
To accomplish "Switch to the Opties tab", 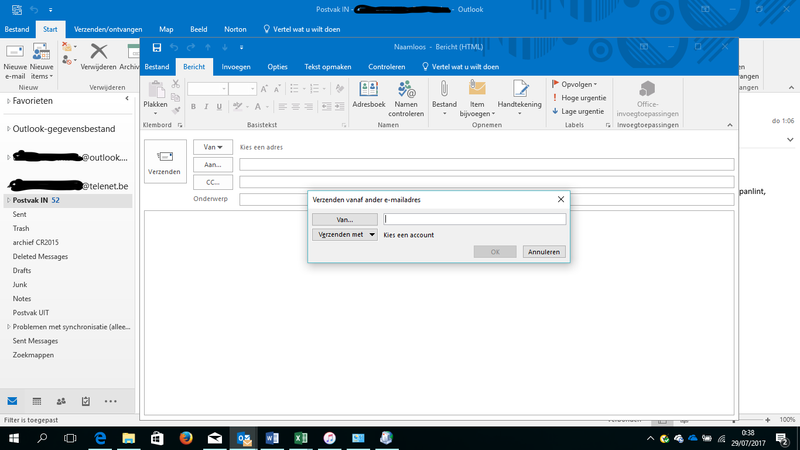I will pyautogui.click(x=278, y=67).
